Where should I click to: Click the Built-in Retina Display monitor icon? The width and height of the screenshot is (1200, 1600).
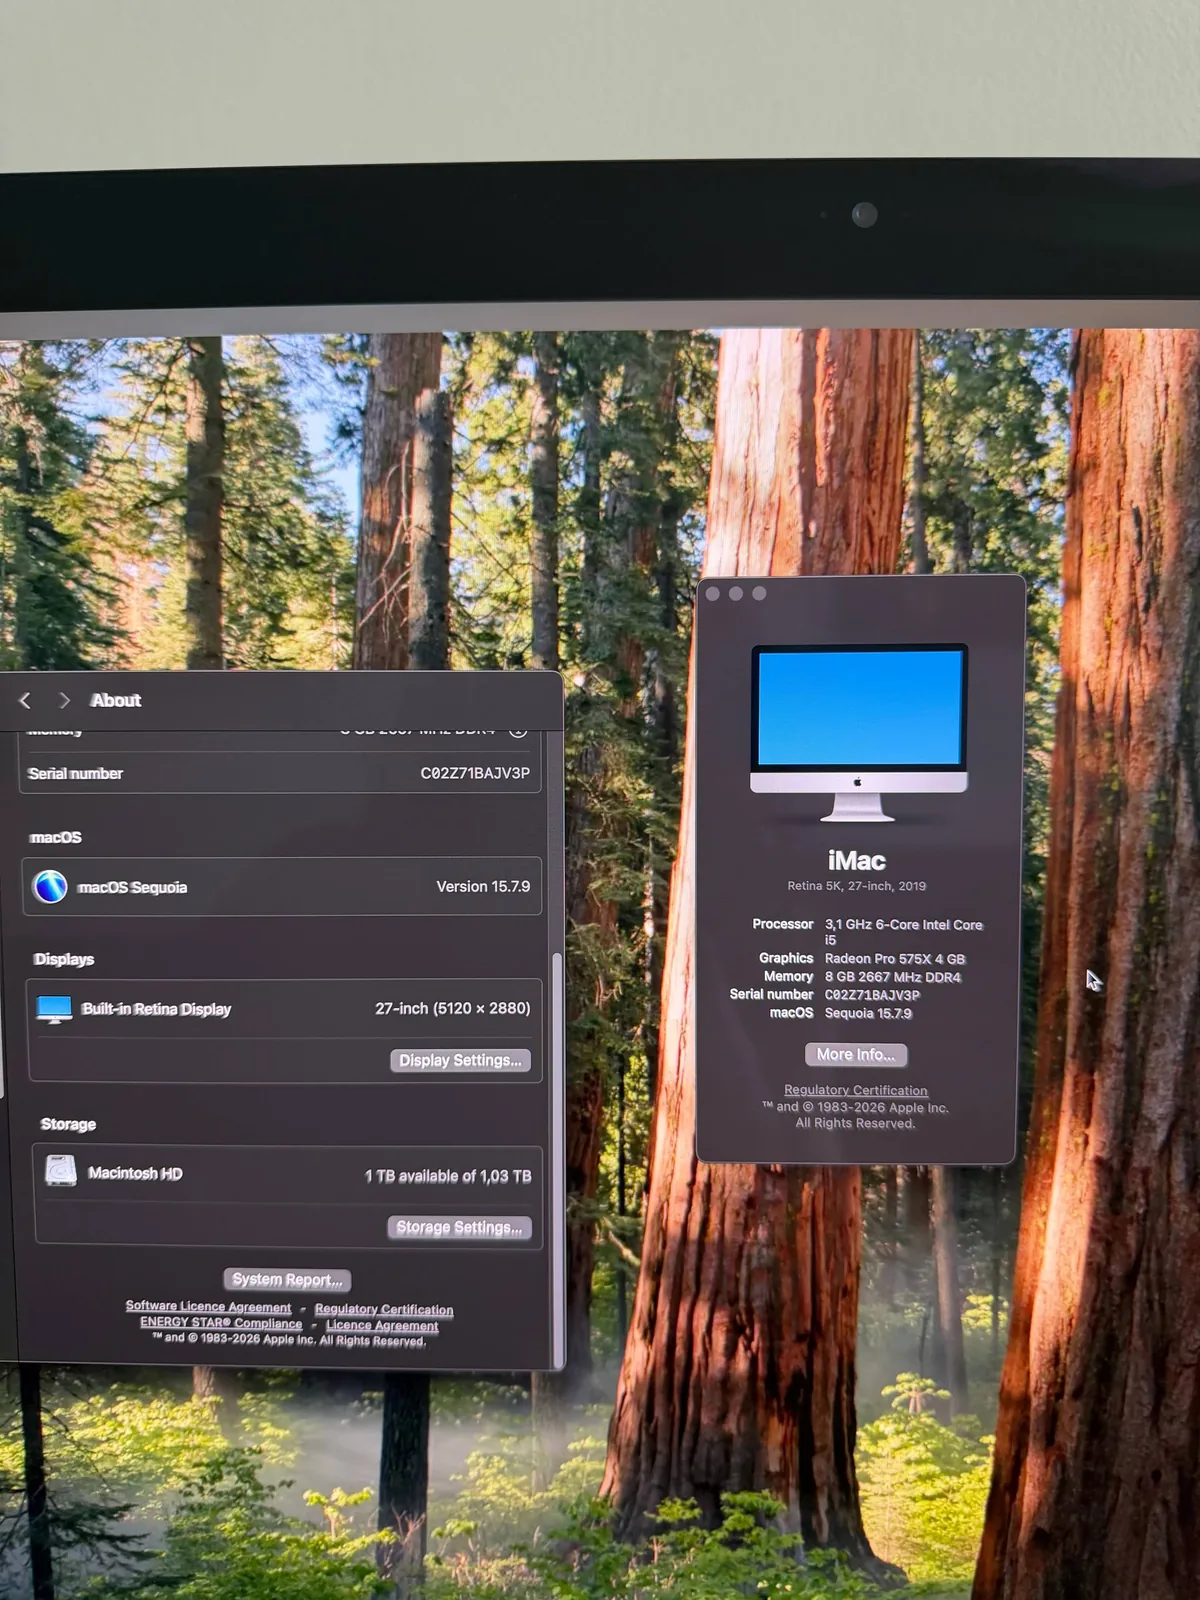pyautogui.click(x=54, y=1009)
